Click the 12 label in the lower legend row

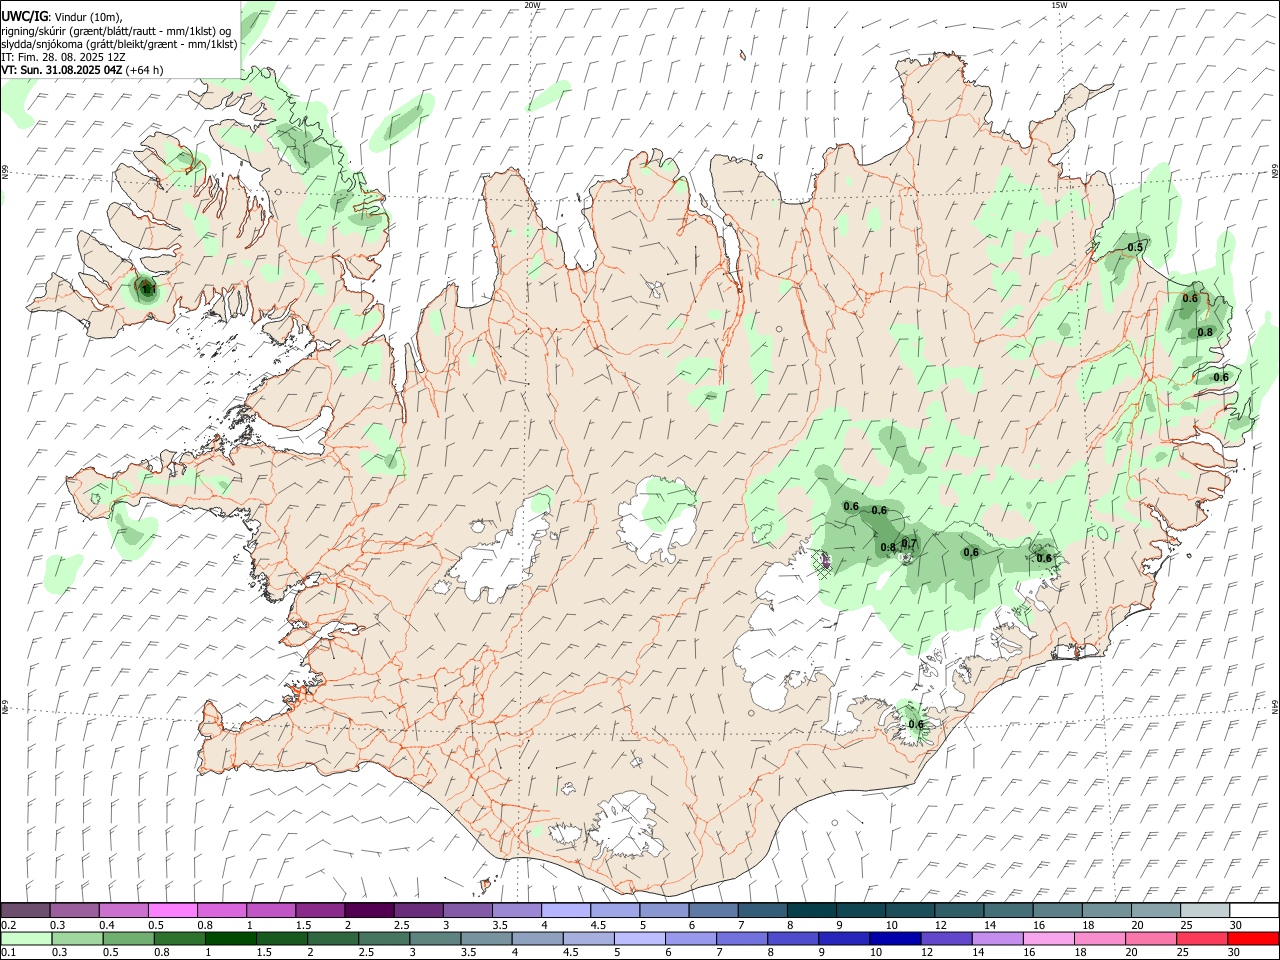point(927,953)
